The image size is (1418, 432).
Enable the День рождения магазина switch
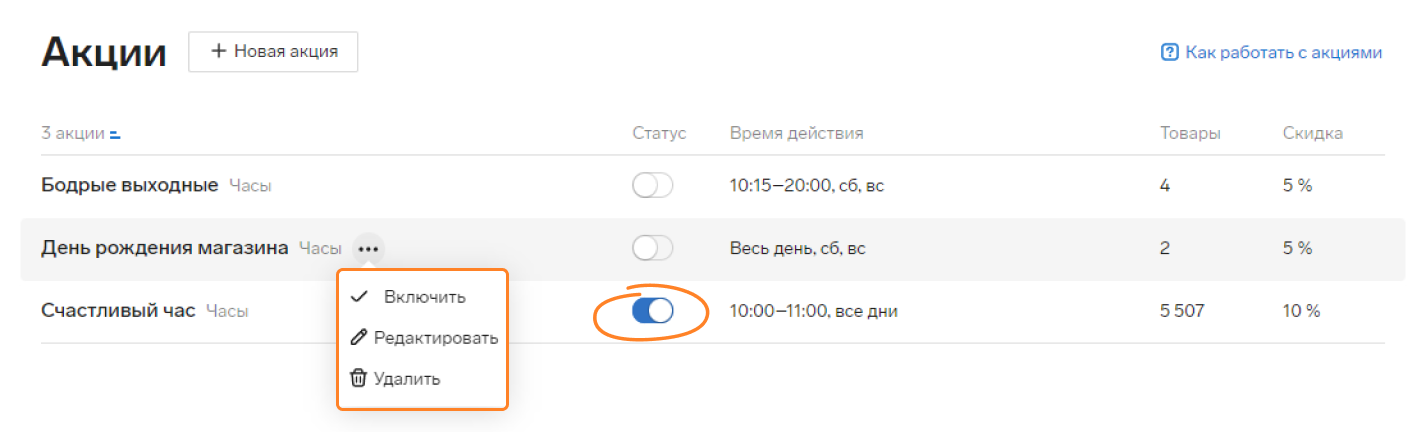[653, 248]
